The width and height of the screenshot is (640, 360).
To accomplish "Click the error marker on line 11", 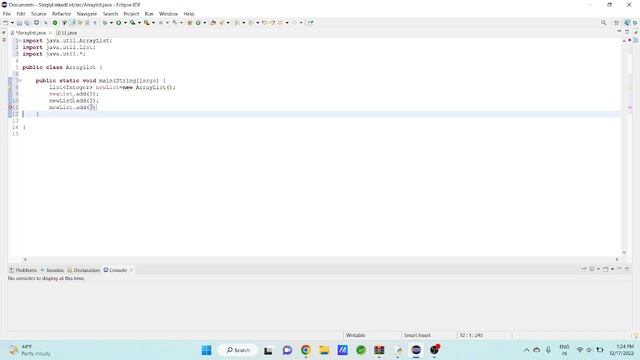I will coord(10,107).
